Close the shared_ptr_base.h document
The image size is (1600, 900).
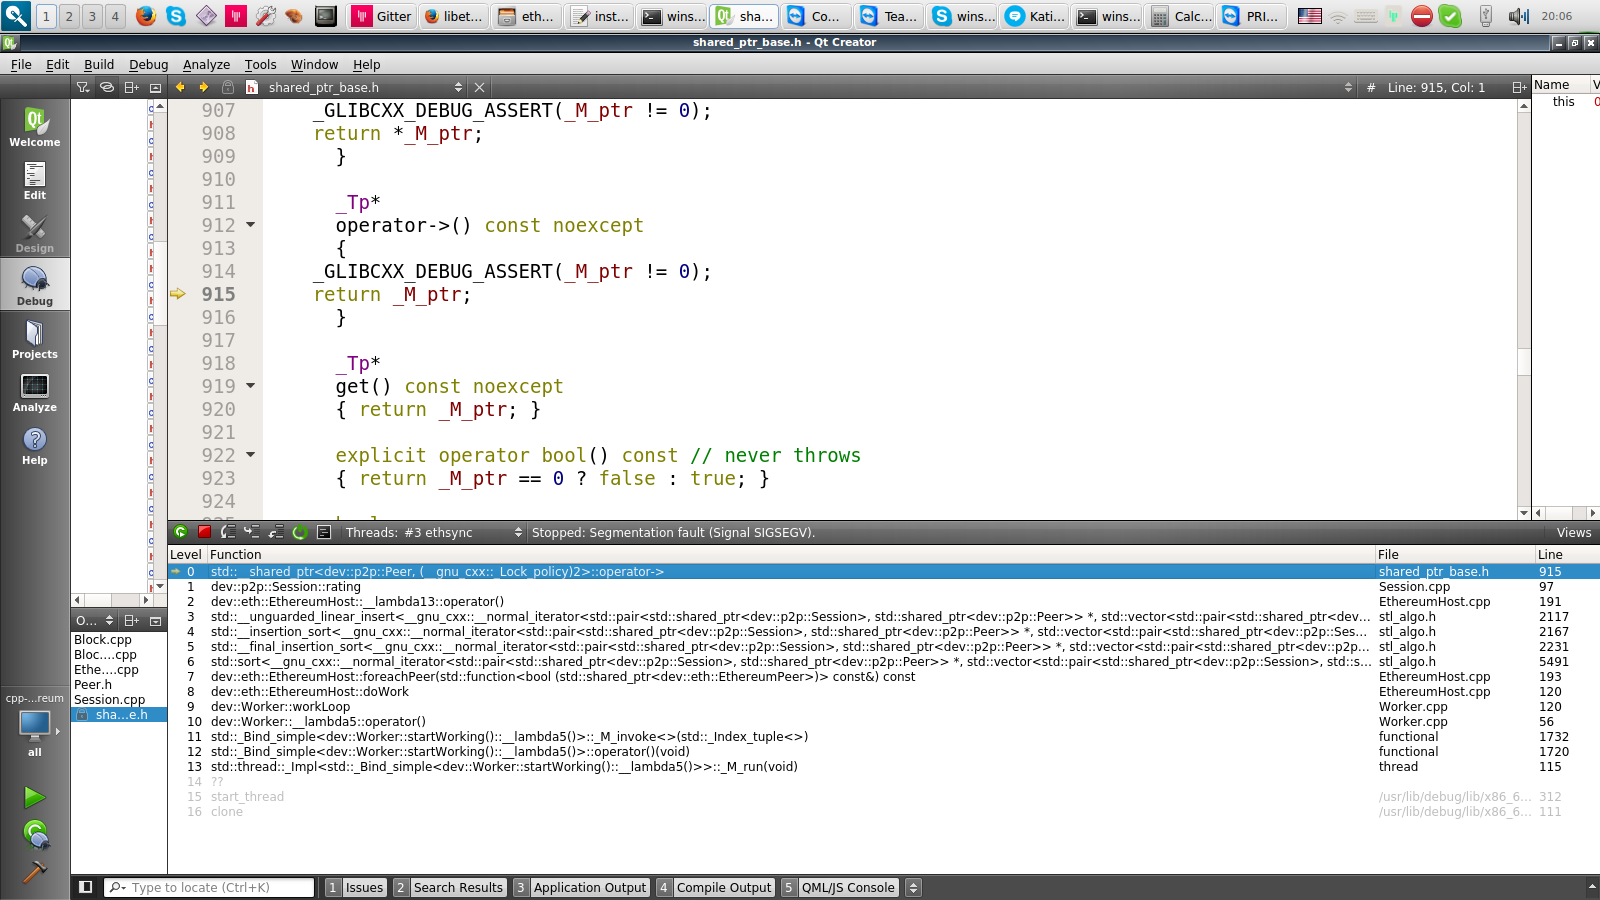coord(479,87)
